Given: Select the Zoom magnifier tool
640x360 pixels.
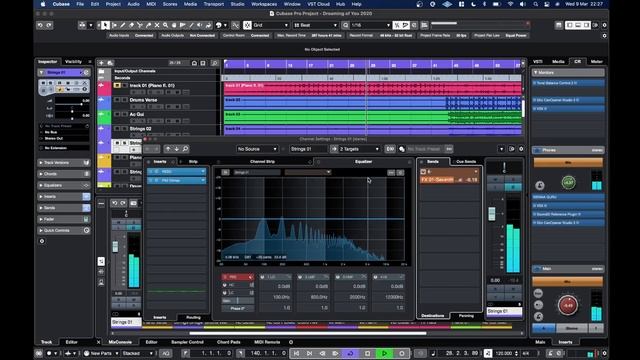Looking at the screenshot, I should click(x=165, y=25).
